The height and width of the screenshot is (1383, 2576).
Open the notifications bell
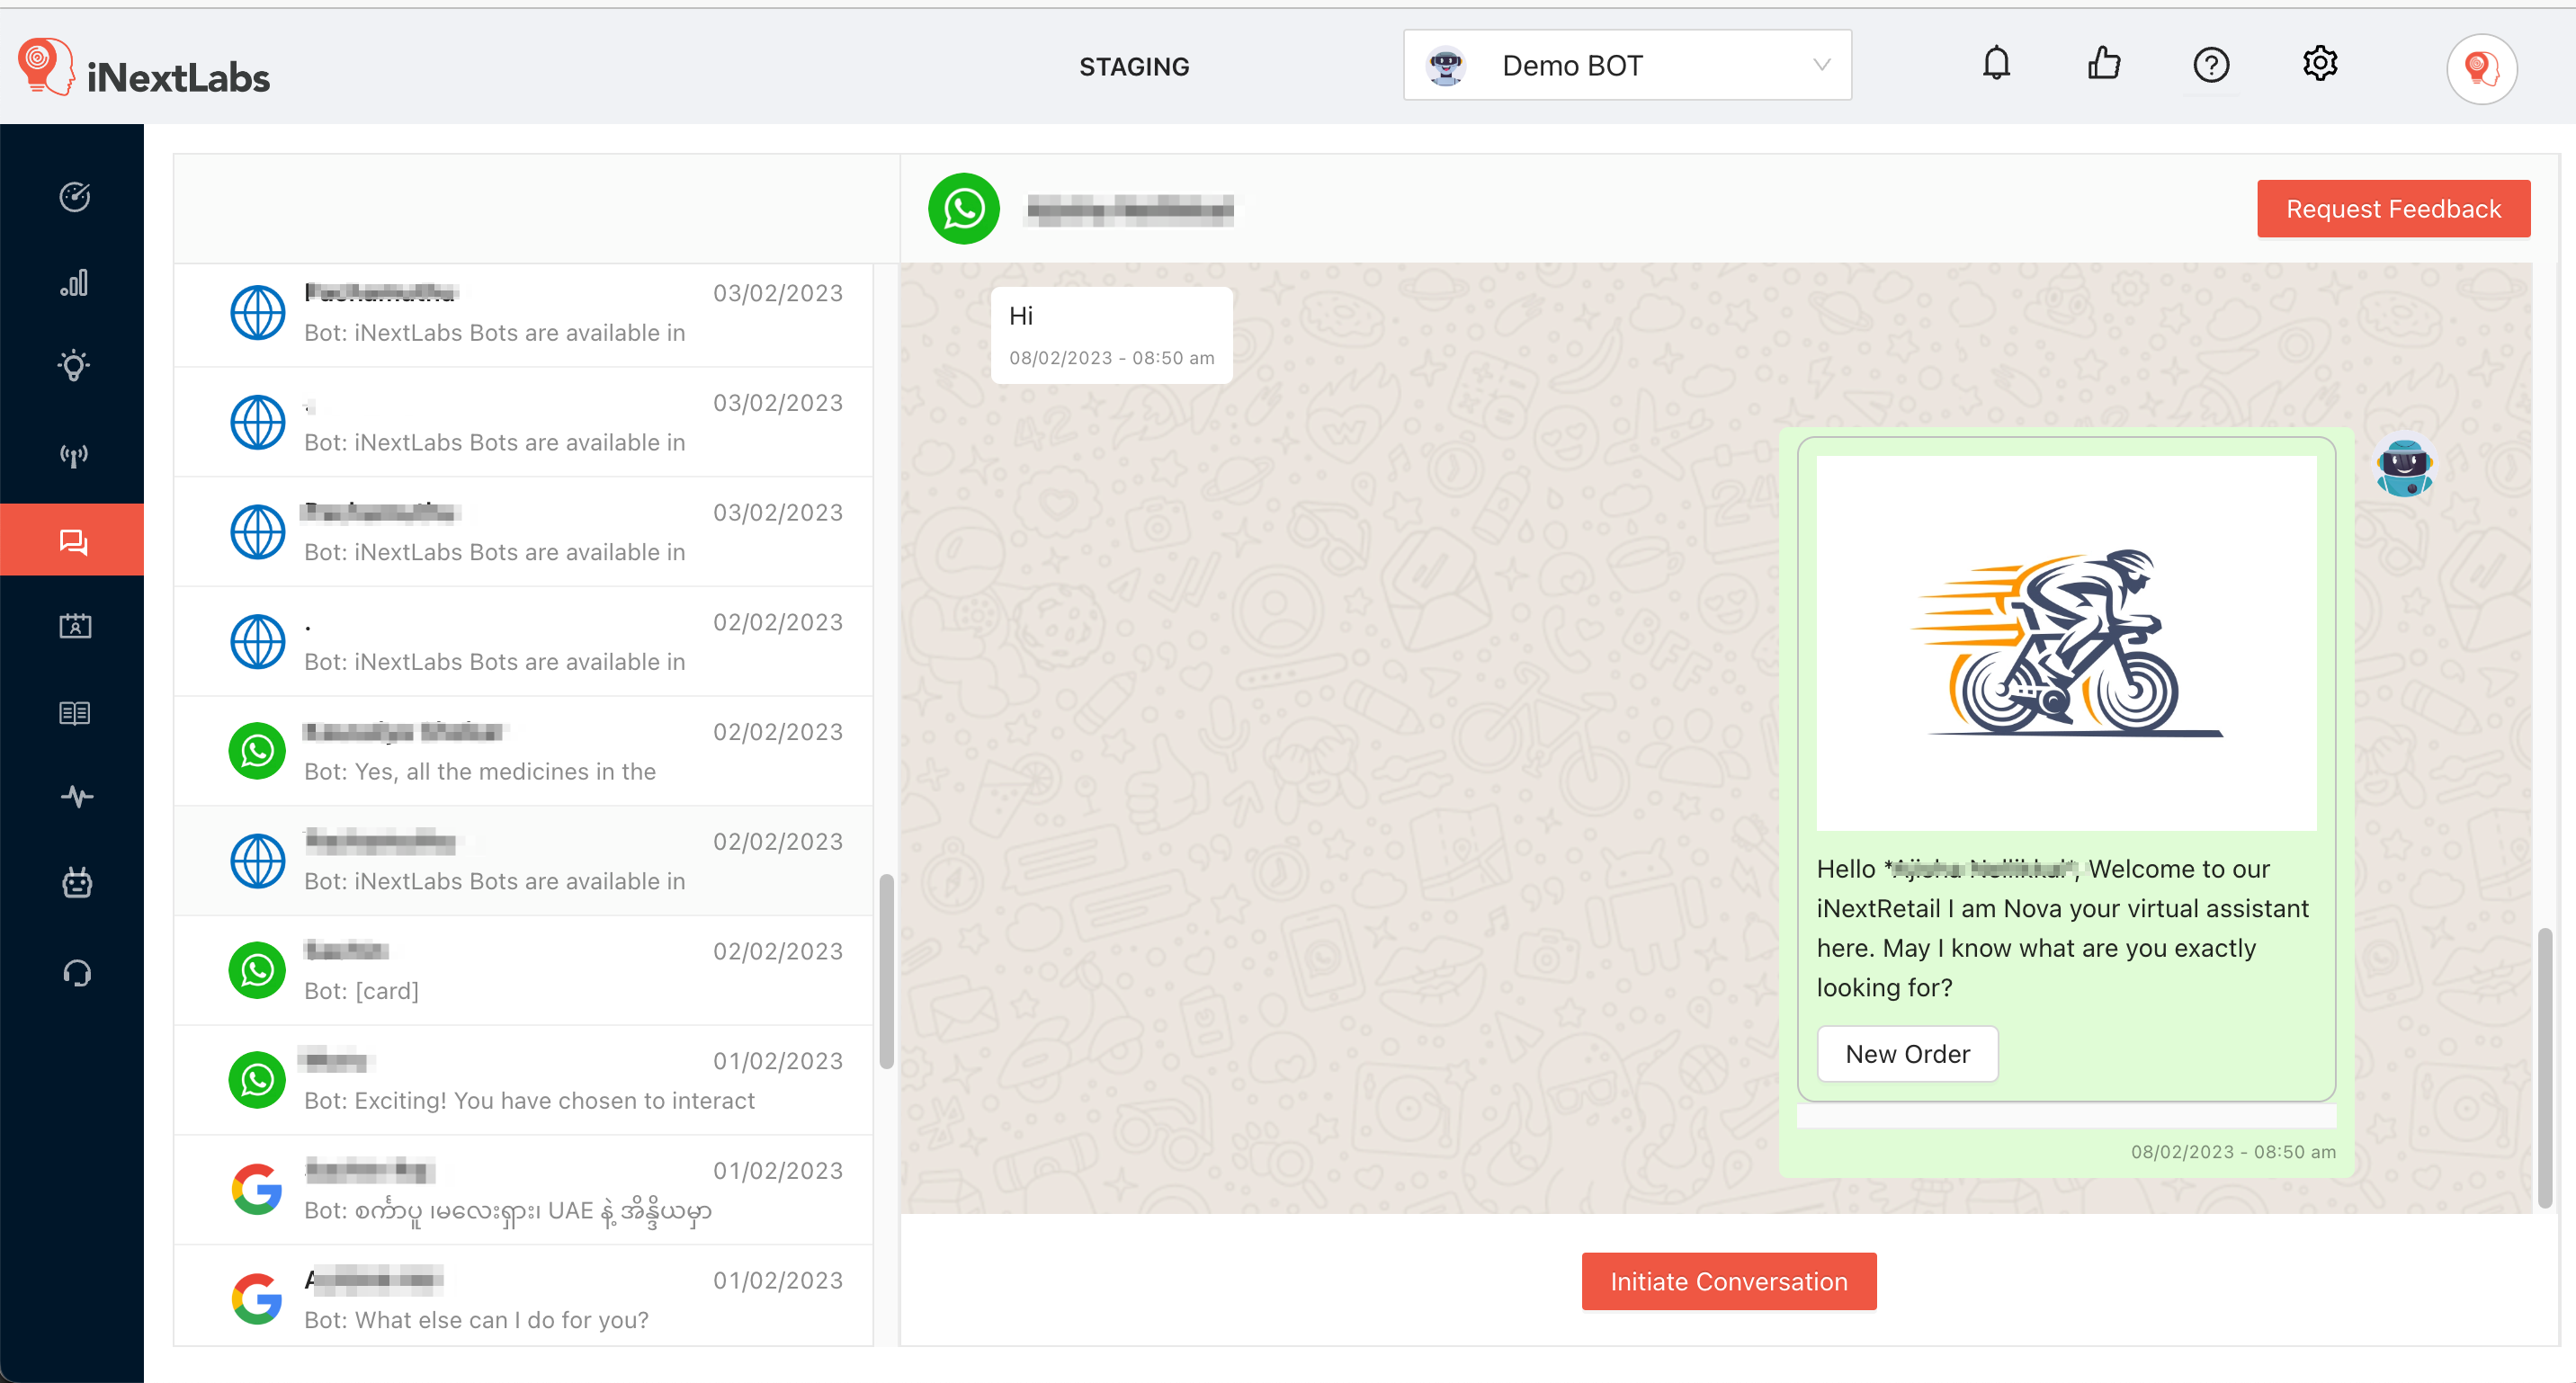coord(1997,63)
